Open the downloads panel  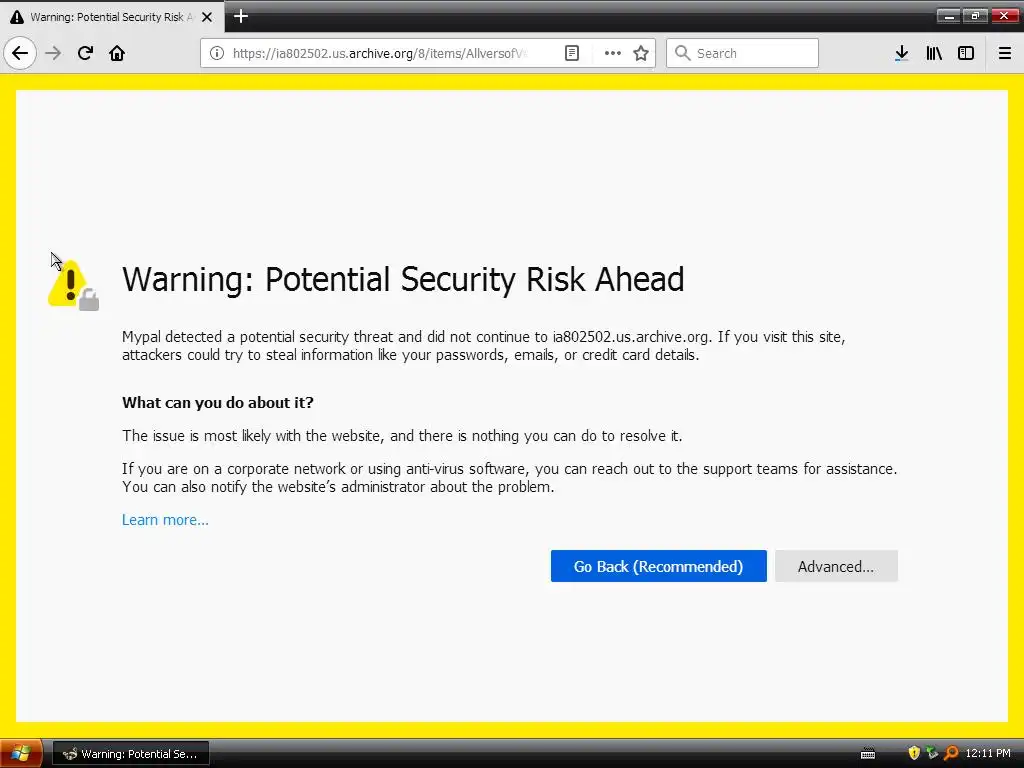(901, 53)
